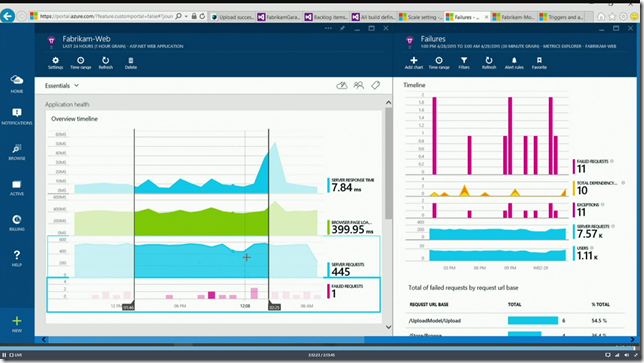This screenshot has width=644, height=363.
Task: Click the tag icon in Essentials bar
Action: coord(375,85)
